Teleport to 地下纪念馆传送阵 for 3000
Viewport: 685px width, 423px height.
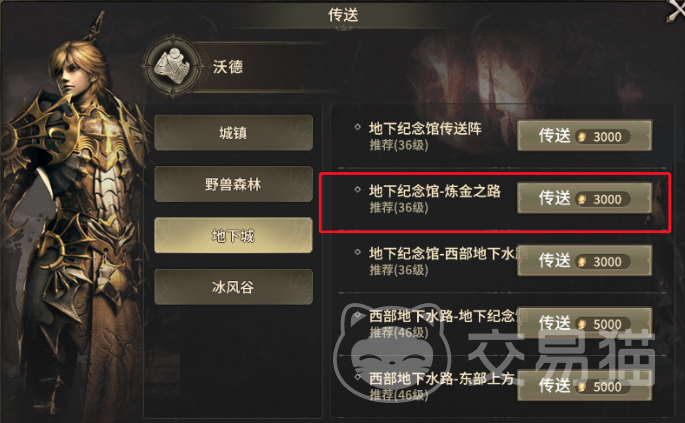(585, 136)
